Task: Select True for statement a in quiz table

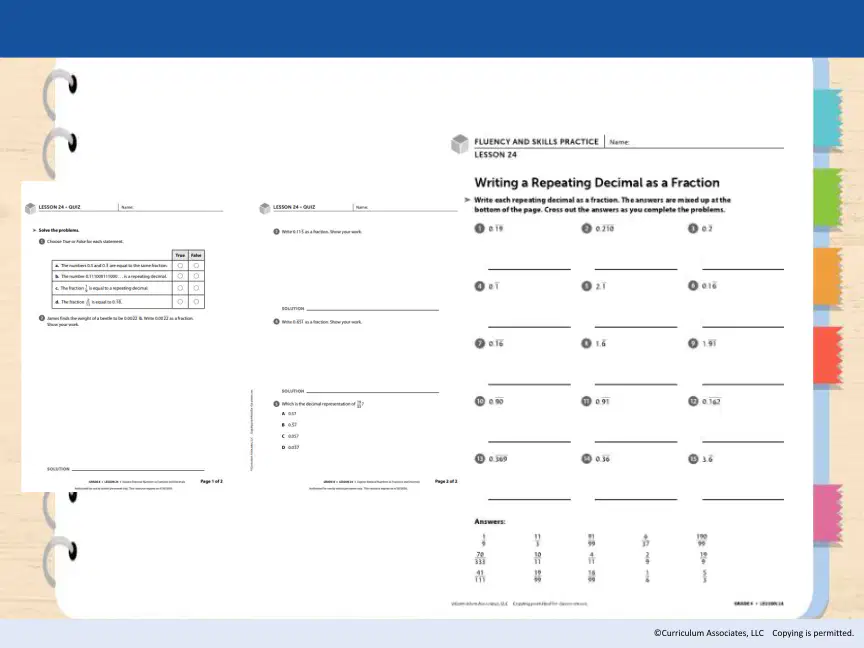Action: pos(180,266)
